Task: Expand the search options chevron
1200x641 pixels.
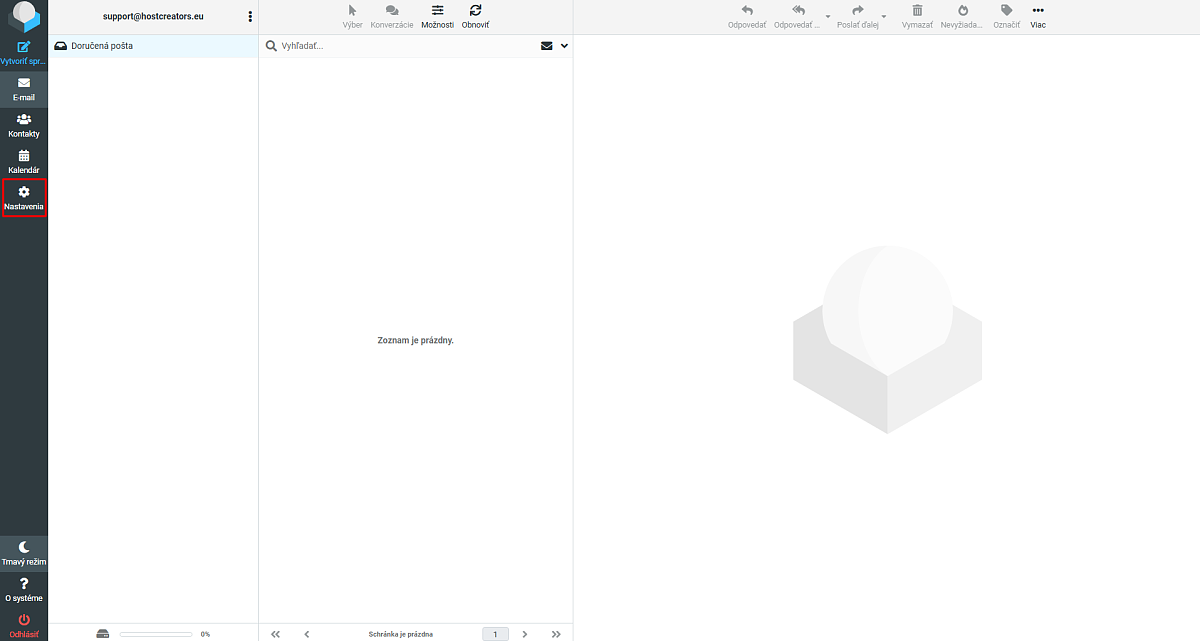Action: click(x=564, y=46)
